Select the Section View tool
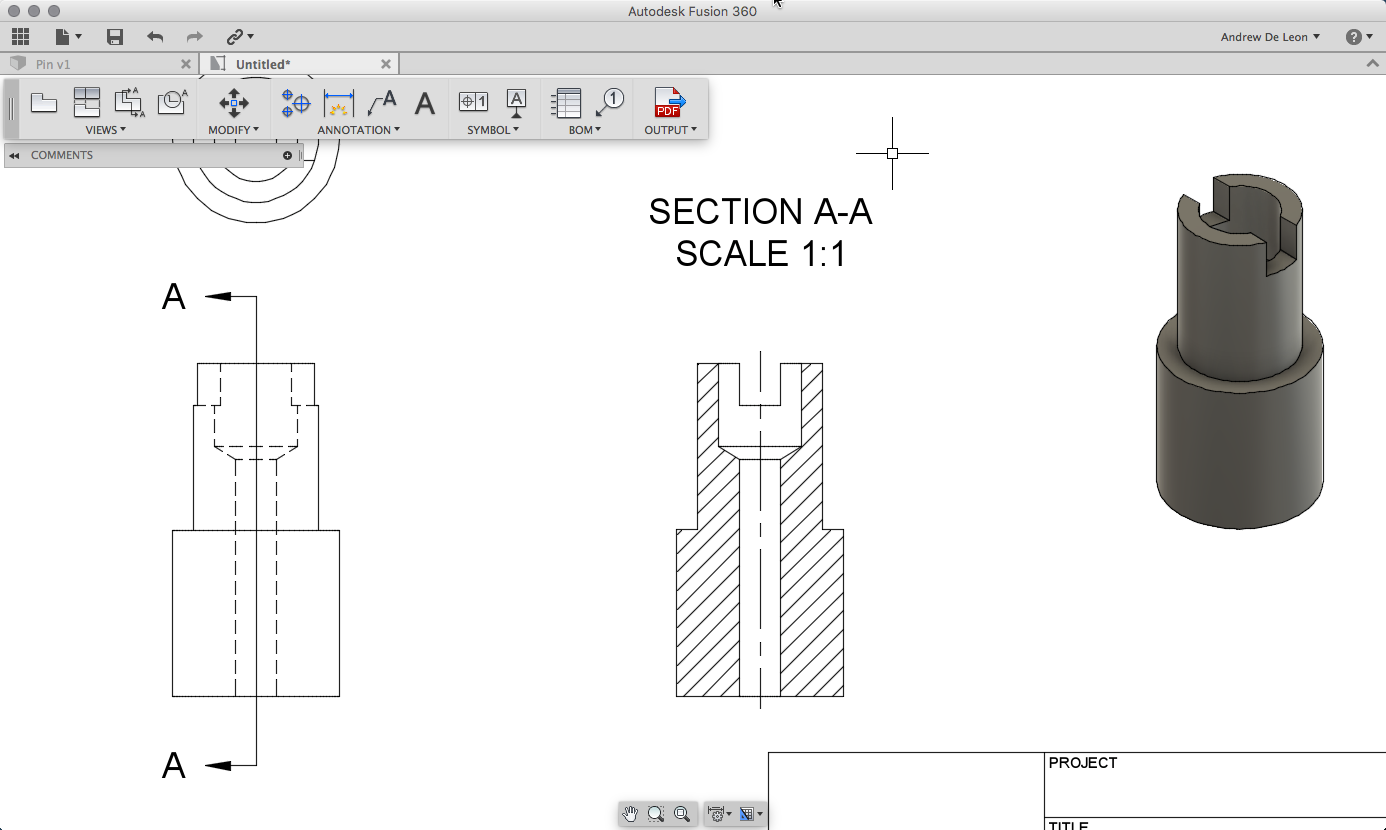Image resolution: width=1386 pixels, height=830 pixels. [x=129, y=102]
